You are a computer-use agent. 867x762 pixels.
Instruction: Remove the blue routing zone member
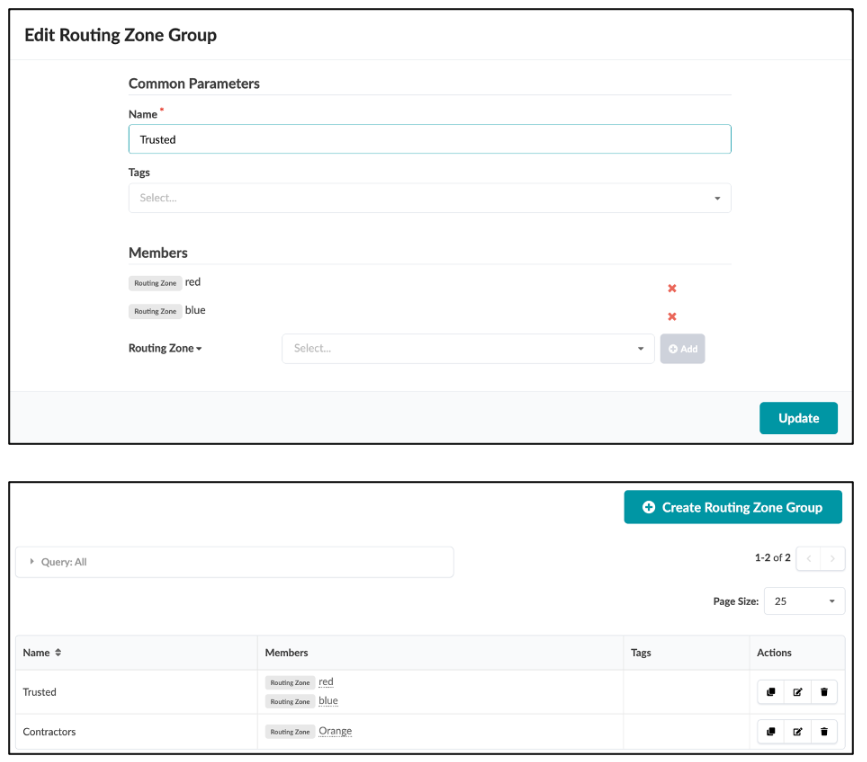pos(672,317)
